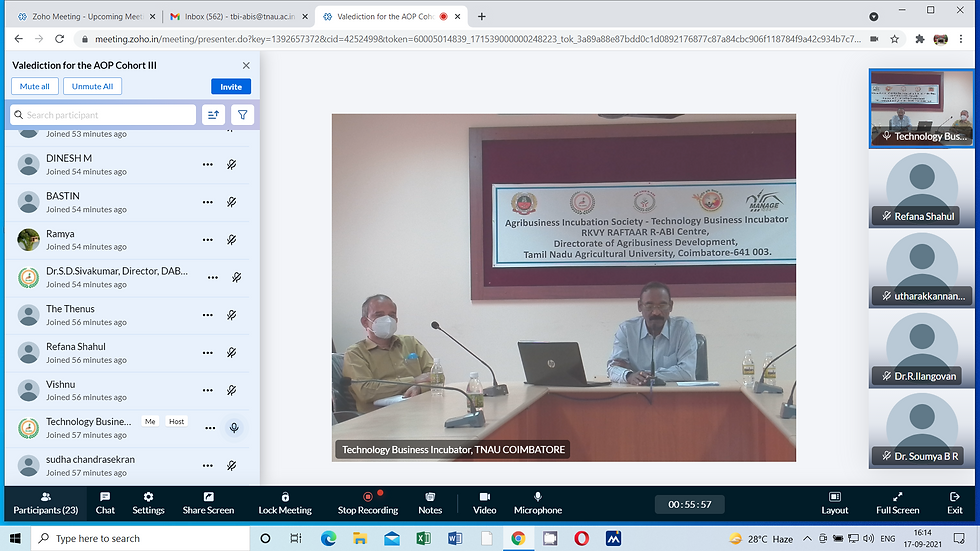
Task: Open more options for BASTIN
Action: tap(208, 202)
